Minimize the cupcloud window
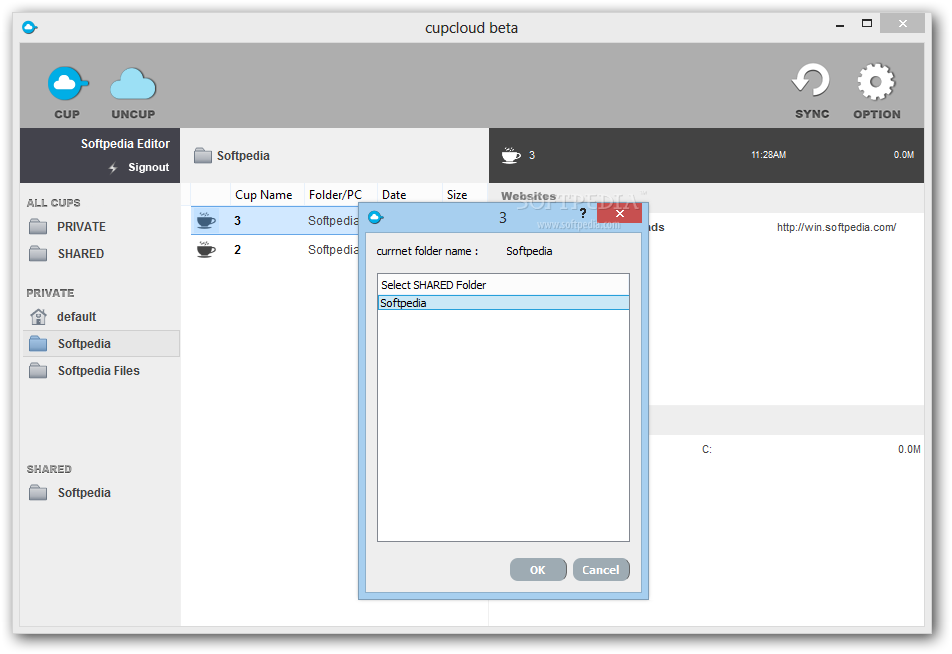Screen dimensions: 952x654 (x=840, y=26)
